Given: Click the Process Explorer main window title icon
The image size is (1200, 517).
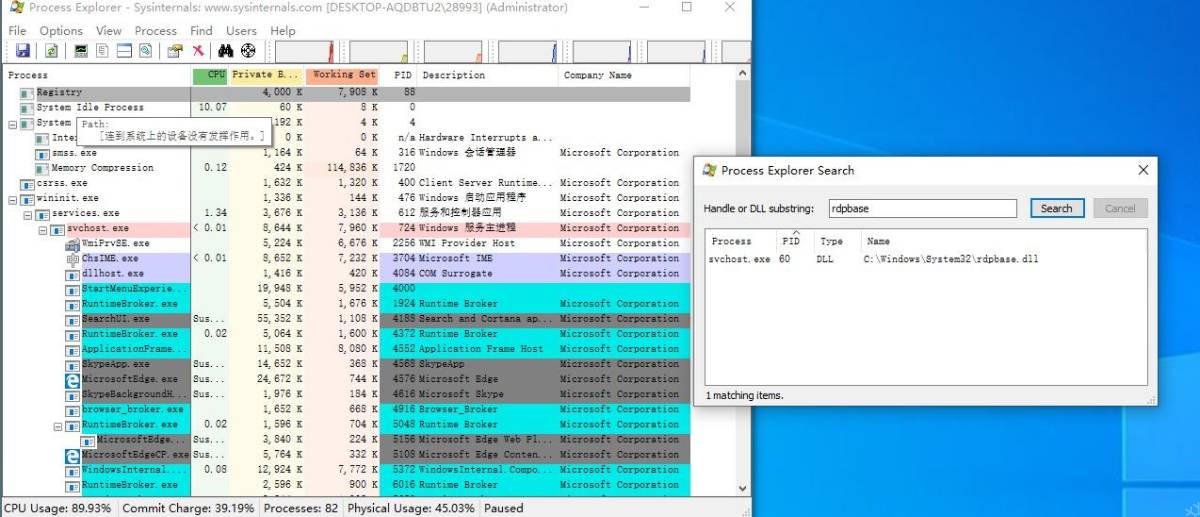Looking at the screenshot, I should pos(16,8).
